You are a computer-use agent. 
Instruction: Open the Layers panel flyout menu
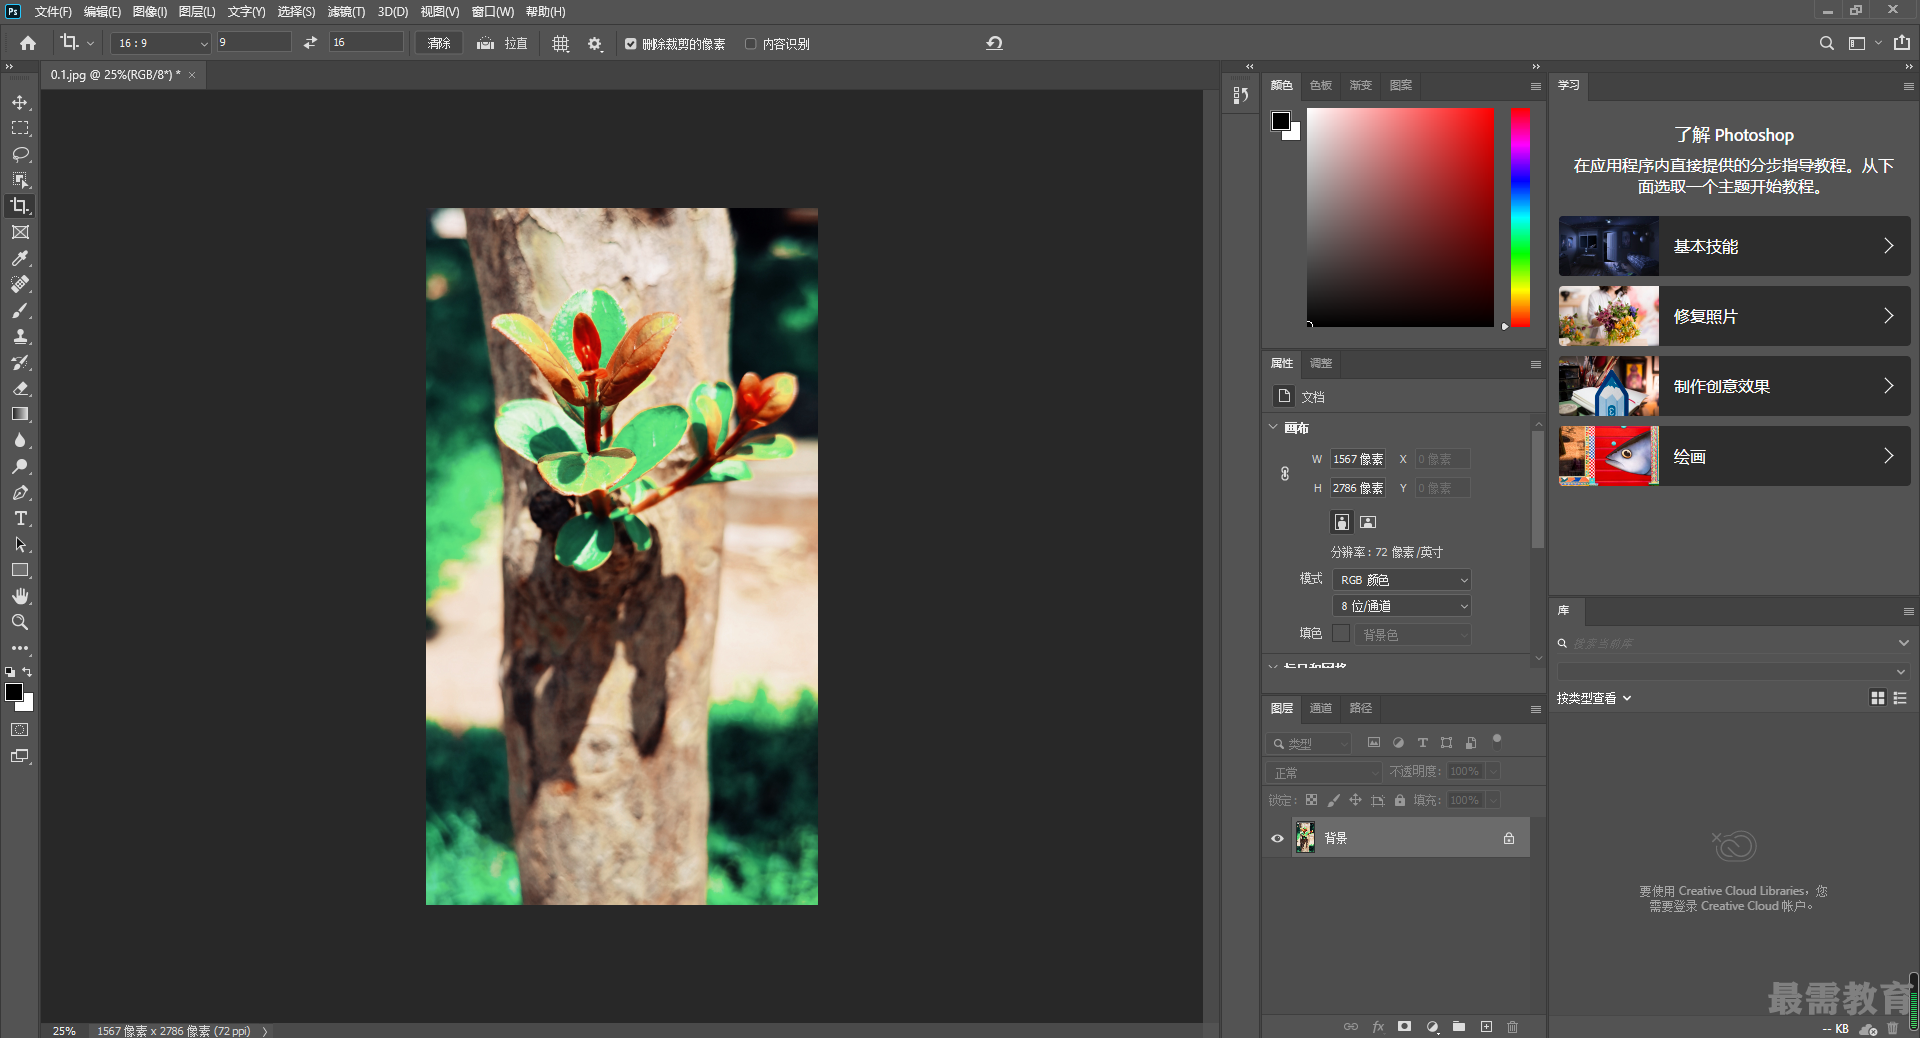coord(1535,709)
